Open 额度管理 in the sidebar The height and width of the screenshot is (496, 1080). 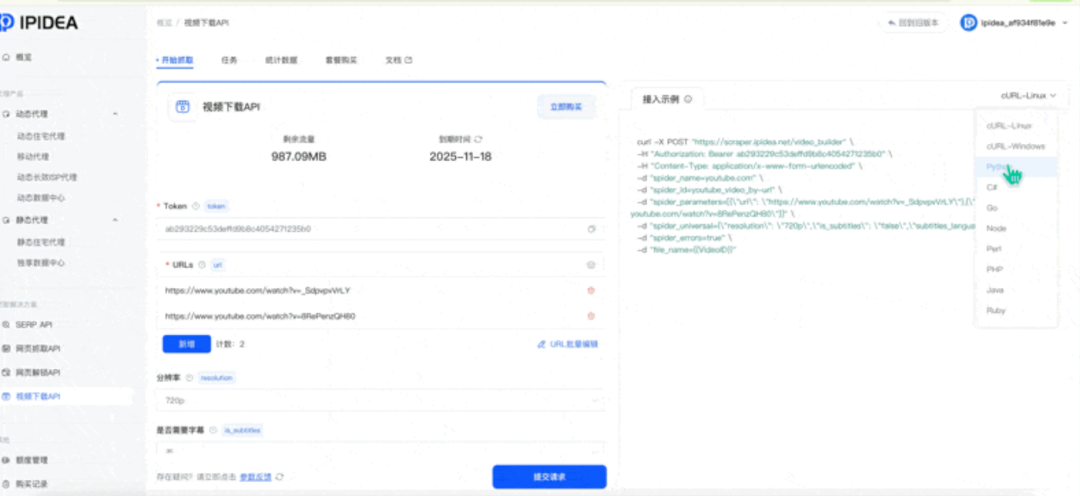[31, 459]
